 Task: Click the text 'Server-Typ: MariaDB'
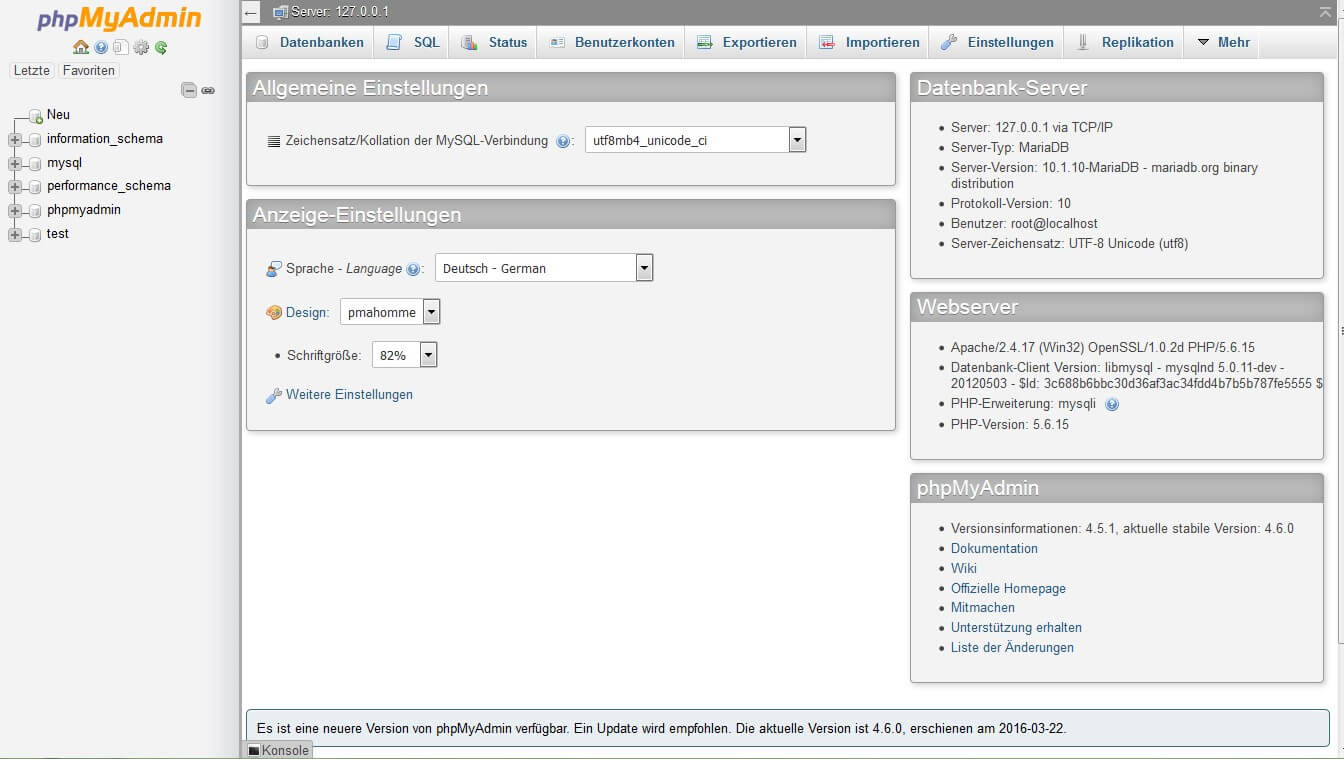pyautogui.click(x=1011, y=148)
